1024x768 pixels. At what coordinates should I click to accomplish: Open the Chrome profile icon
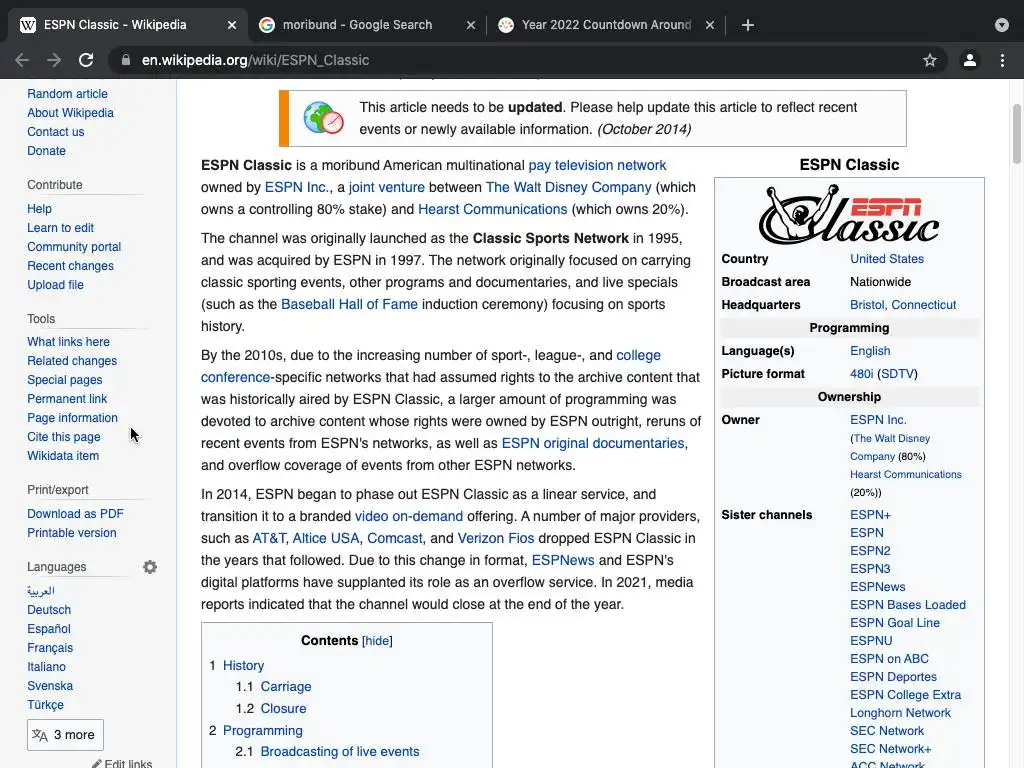(x=970, y=60)
